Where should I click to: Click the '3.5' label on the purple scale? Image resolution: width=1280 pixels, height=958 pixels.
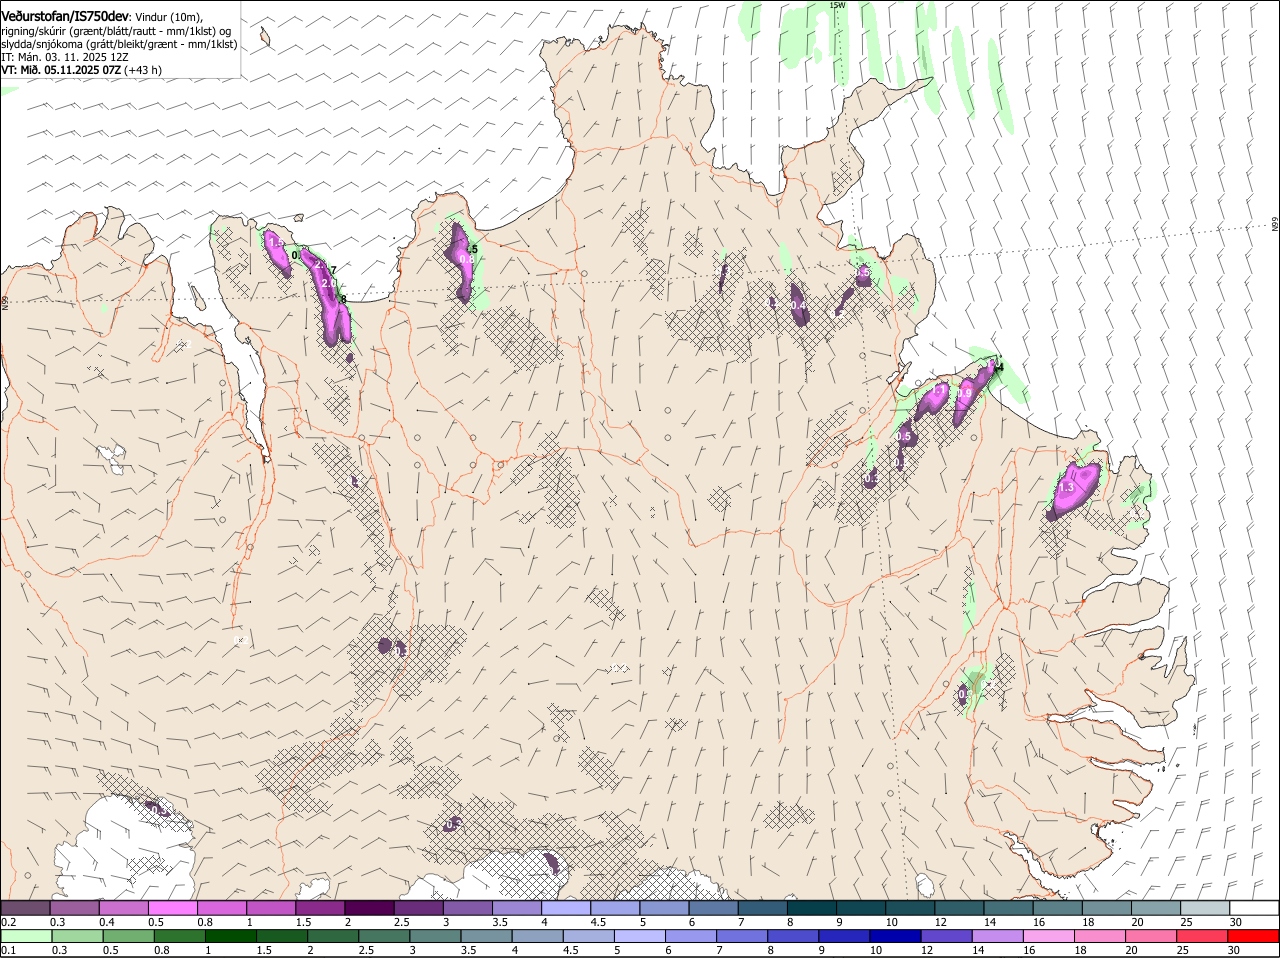pos(500,922)
